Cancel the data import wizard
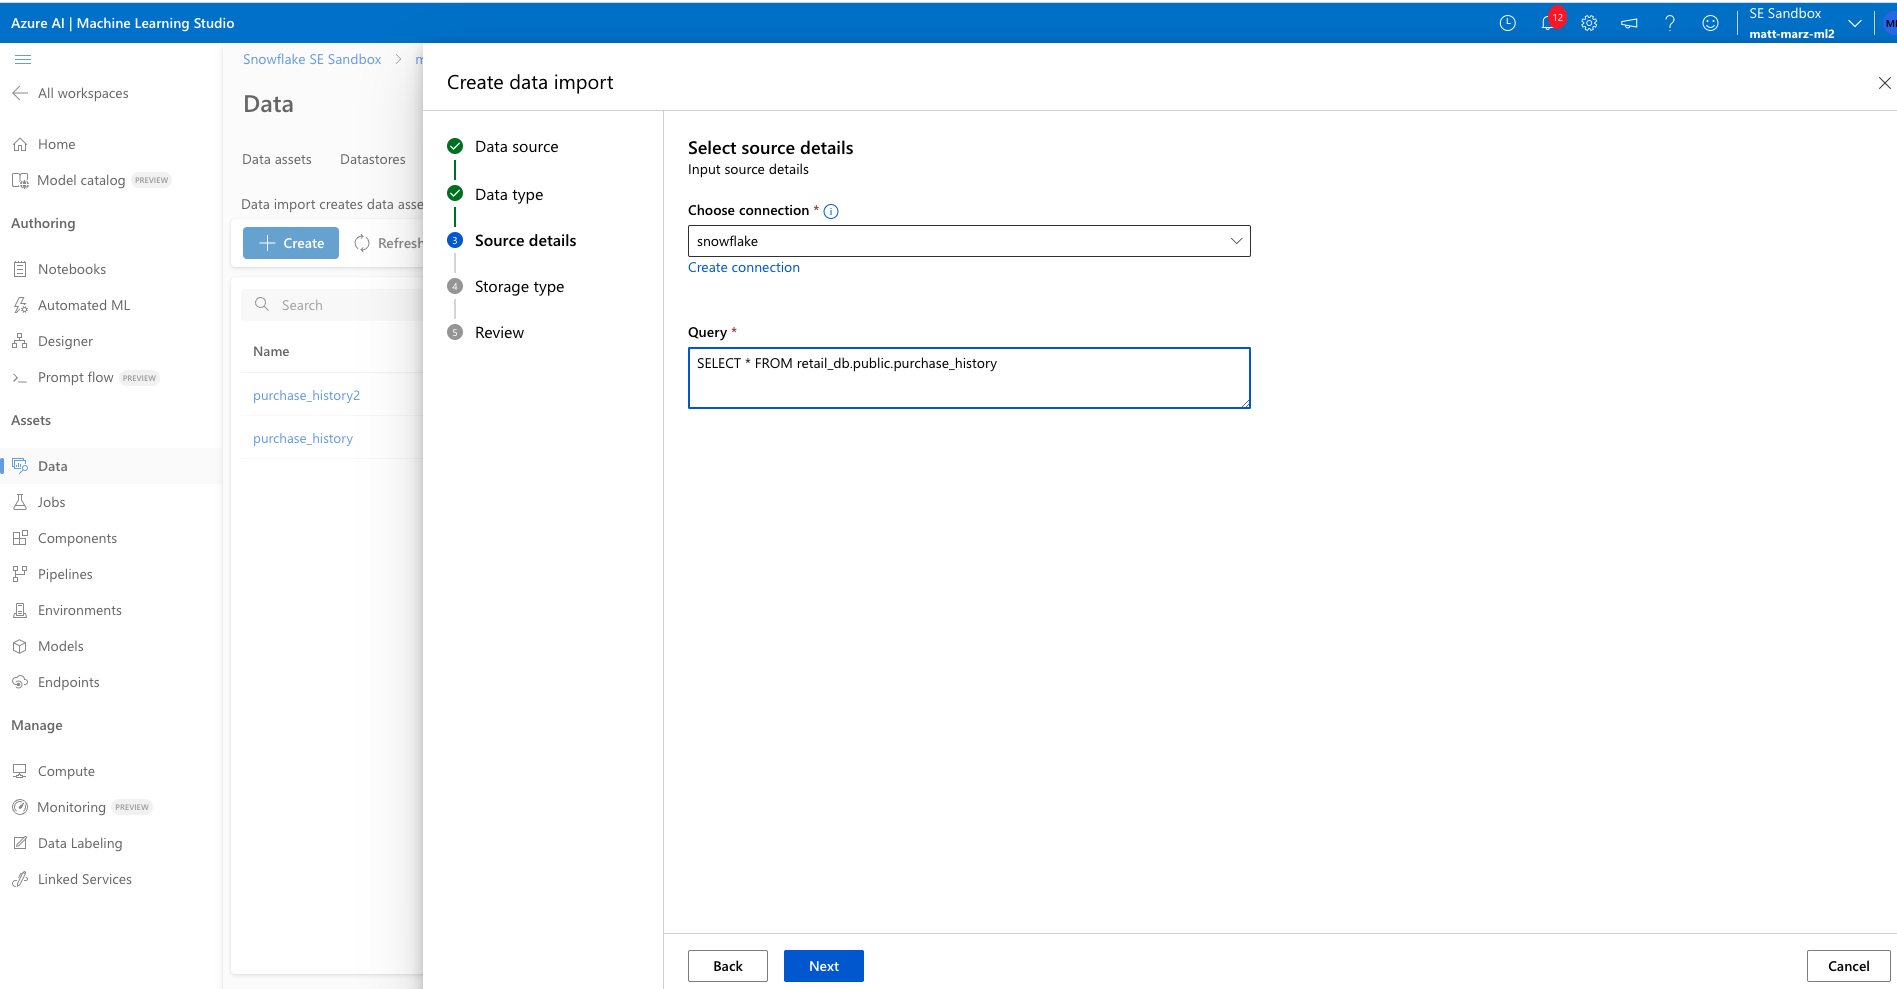The image size is (1897, 989). pyautogui.click(x=1847, y=966)
